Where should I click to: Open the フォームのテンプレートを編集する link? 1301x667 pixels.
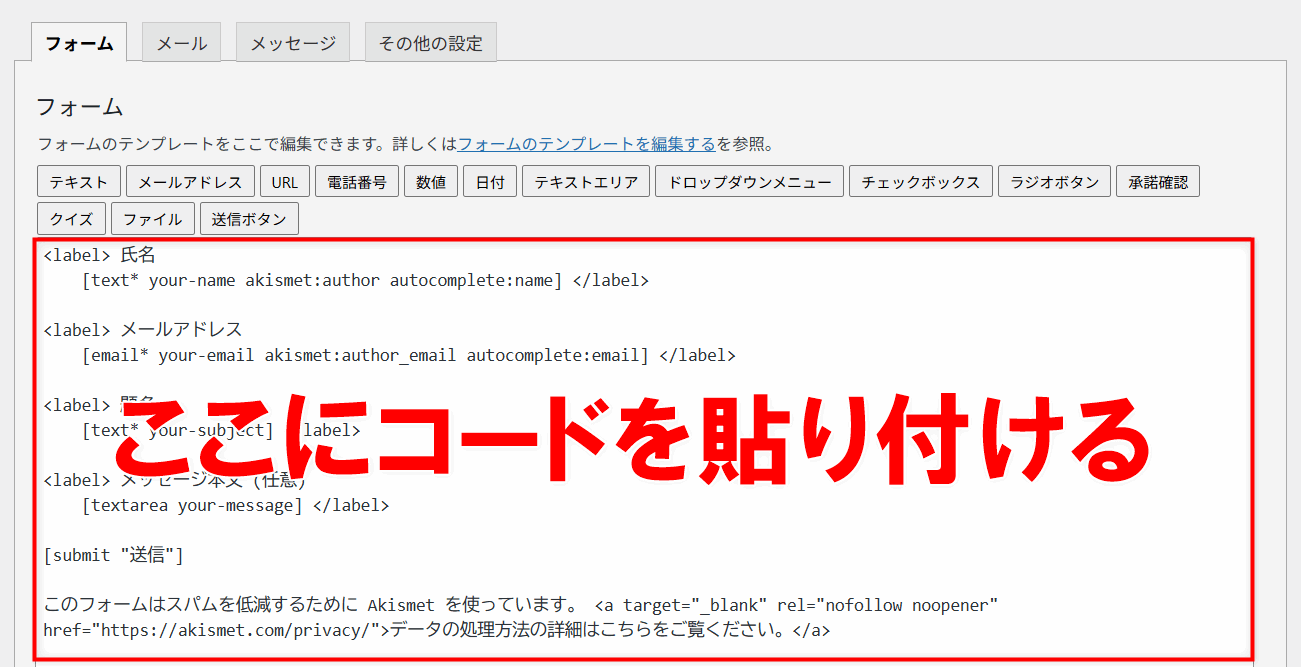click(x=587, y=144)
